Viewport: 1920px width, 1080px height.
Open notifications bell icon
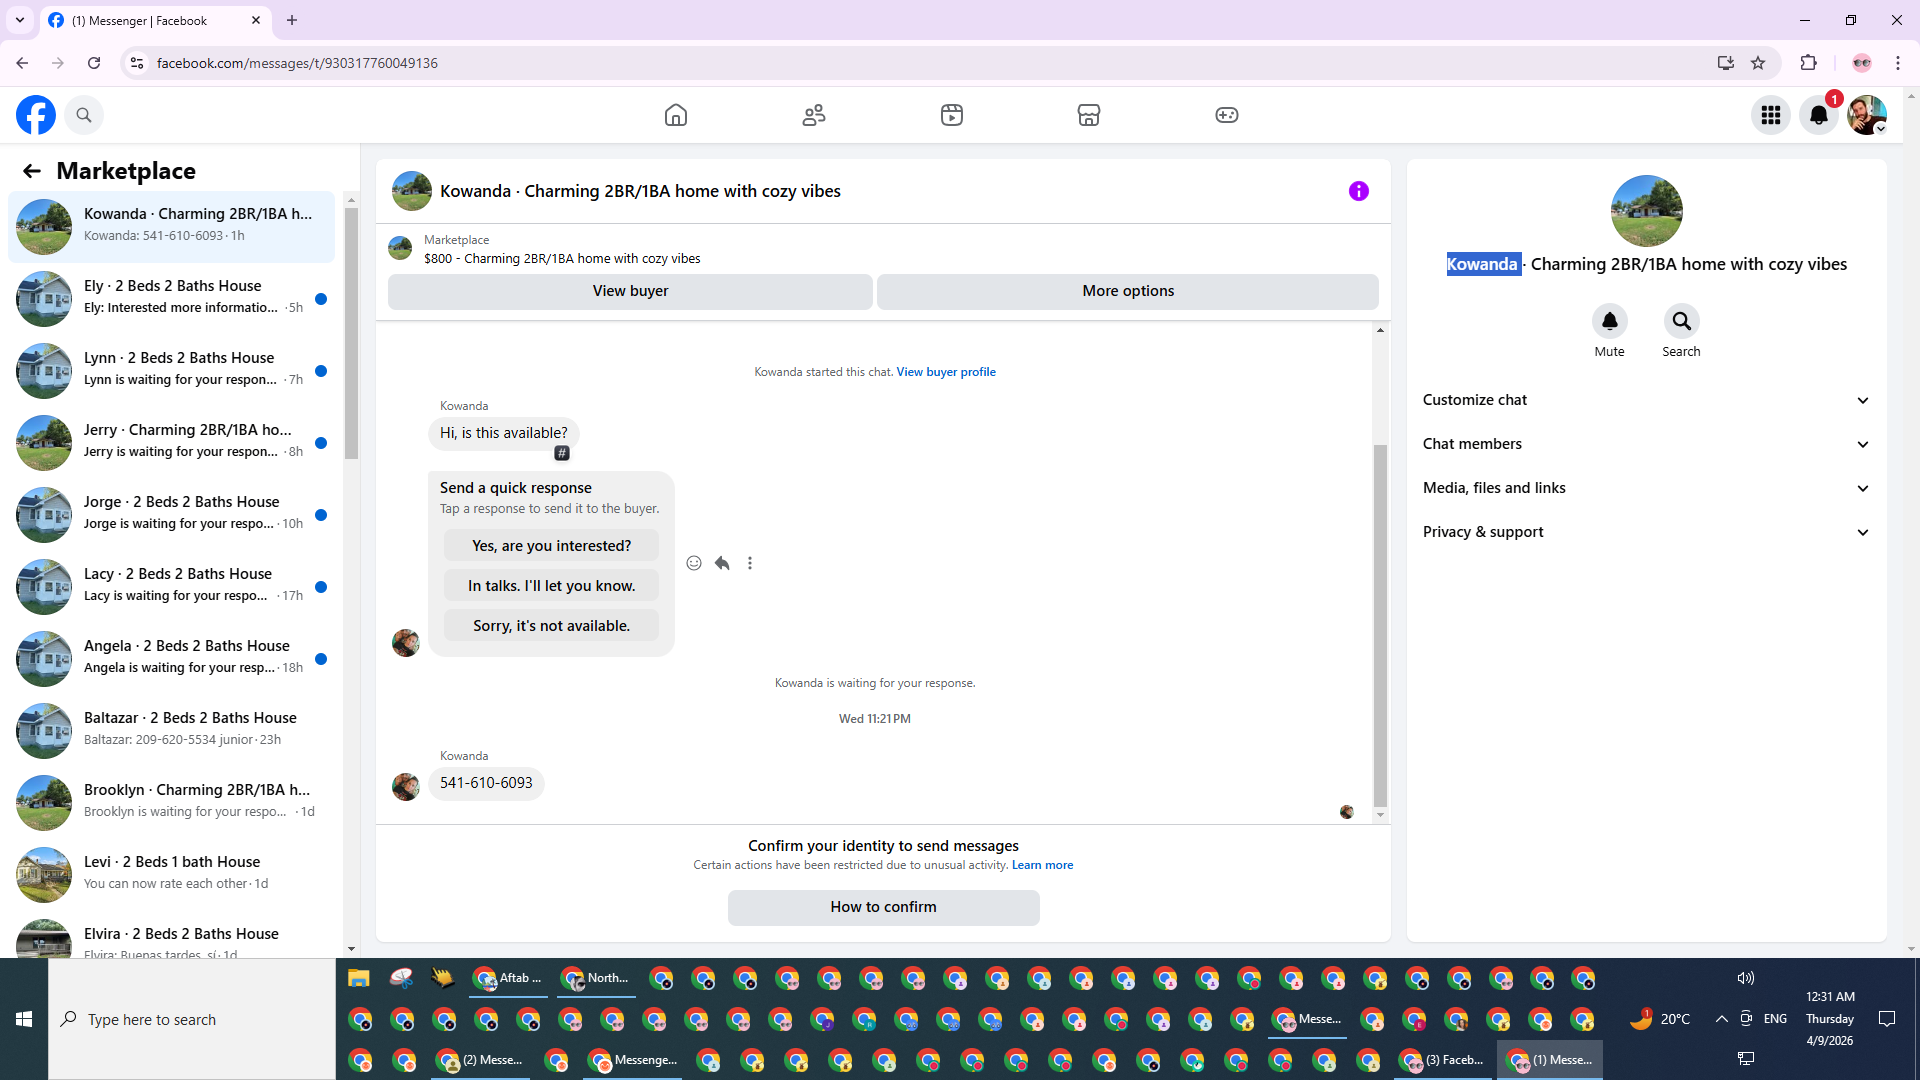point(1819,115)
